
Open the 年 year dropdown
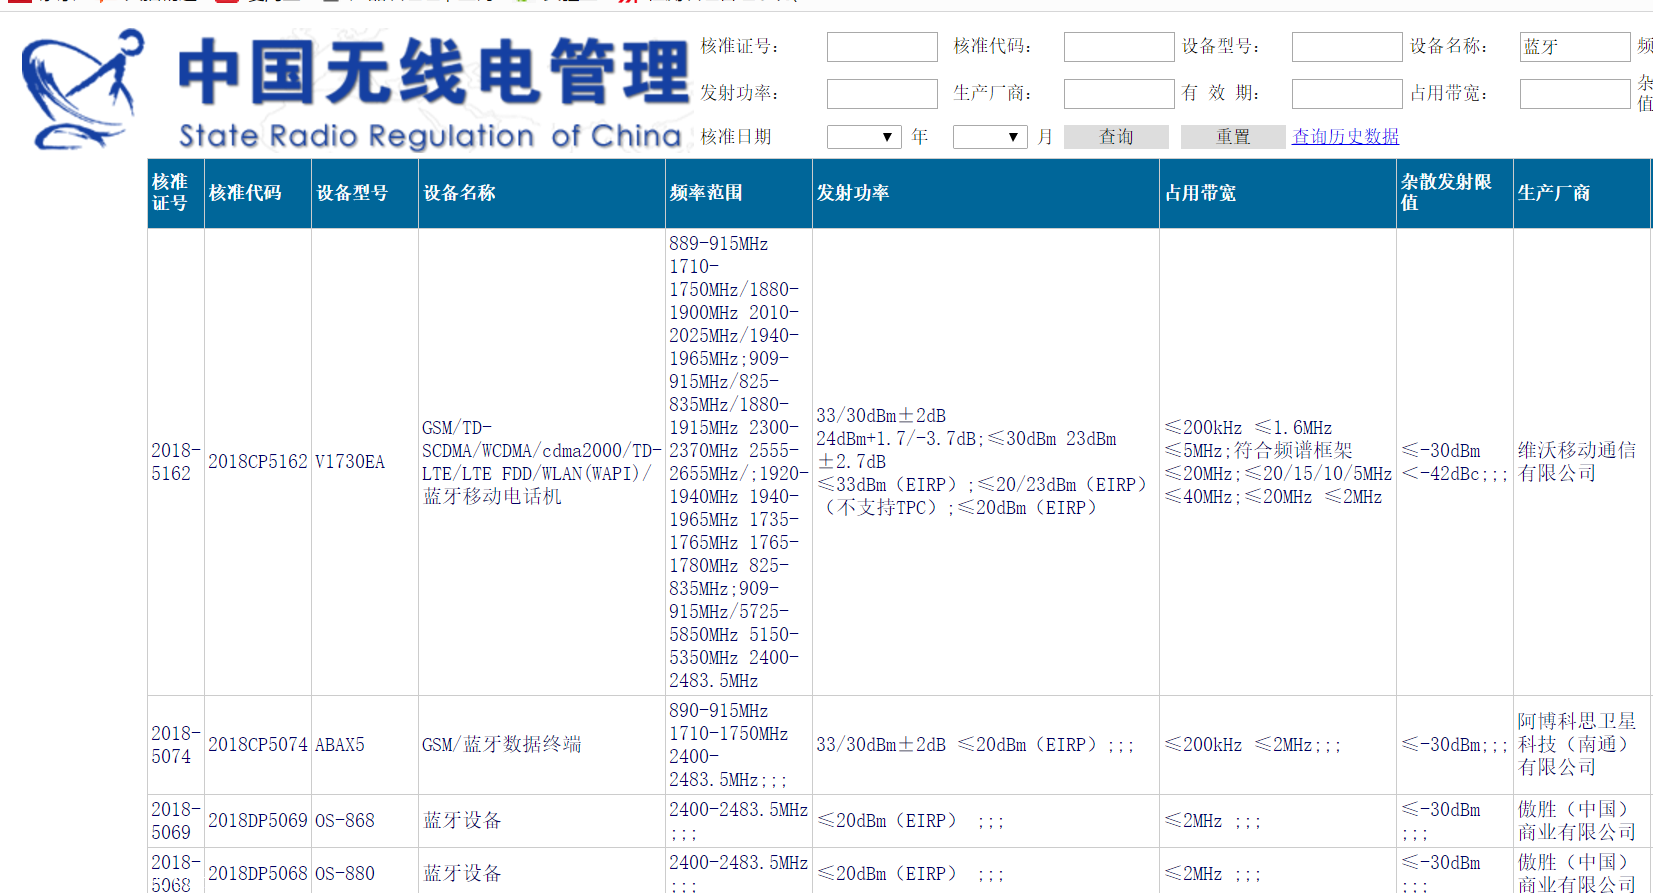(865, 137)
